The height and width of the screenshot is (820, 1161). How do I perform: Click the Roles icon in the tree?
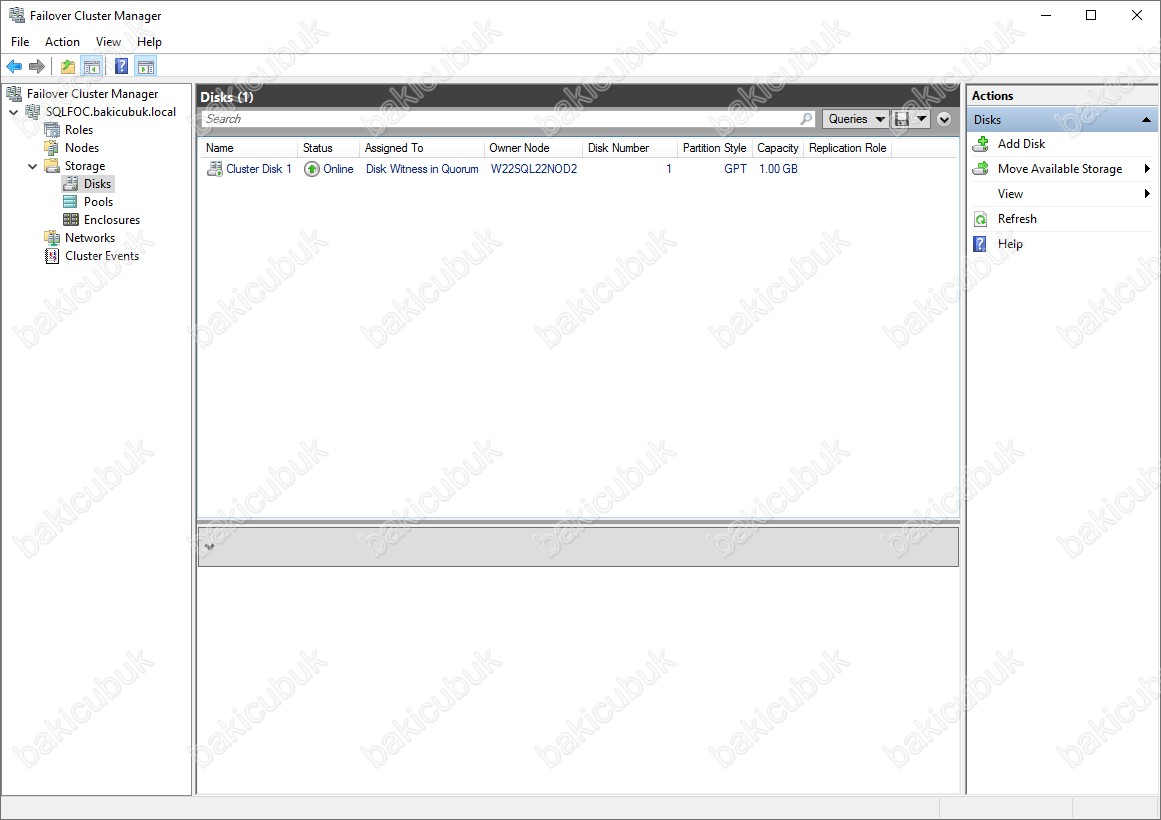click(52, 130)
